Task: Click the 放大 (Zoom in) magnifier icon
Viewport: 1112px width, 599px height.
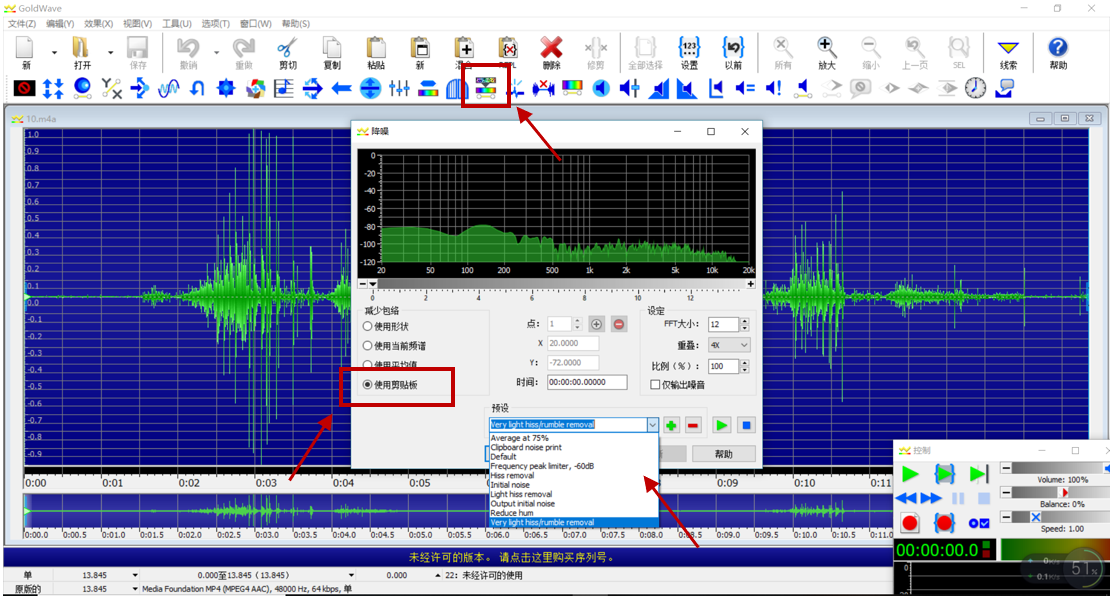Action: [x=826, y=47]
